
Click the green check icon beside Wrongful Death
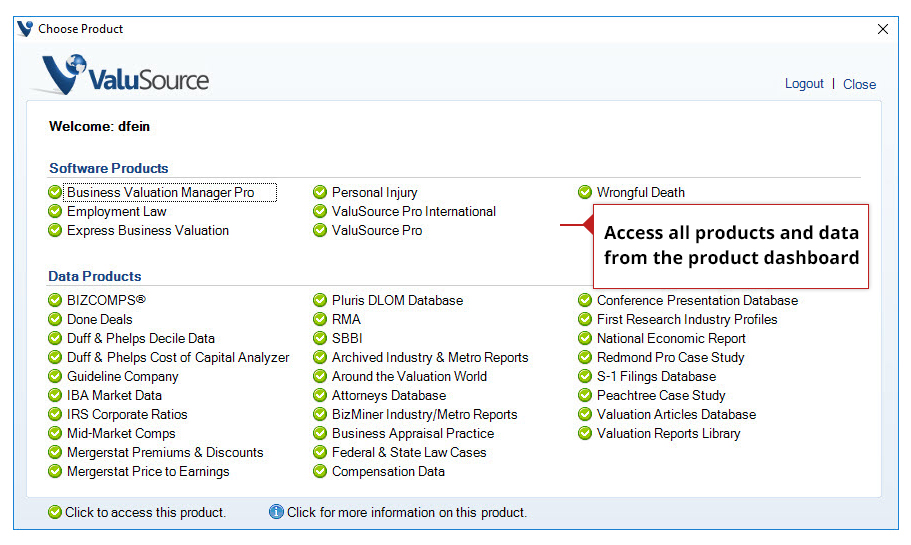(x=585, y=192)
